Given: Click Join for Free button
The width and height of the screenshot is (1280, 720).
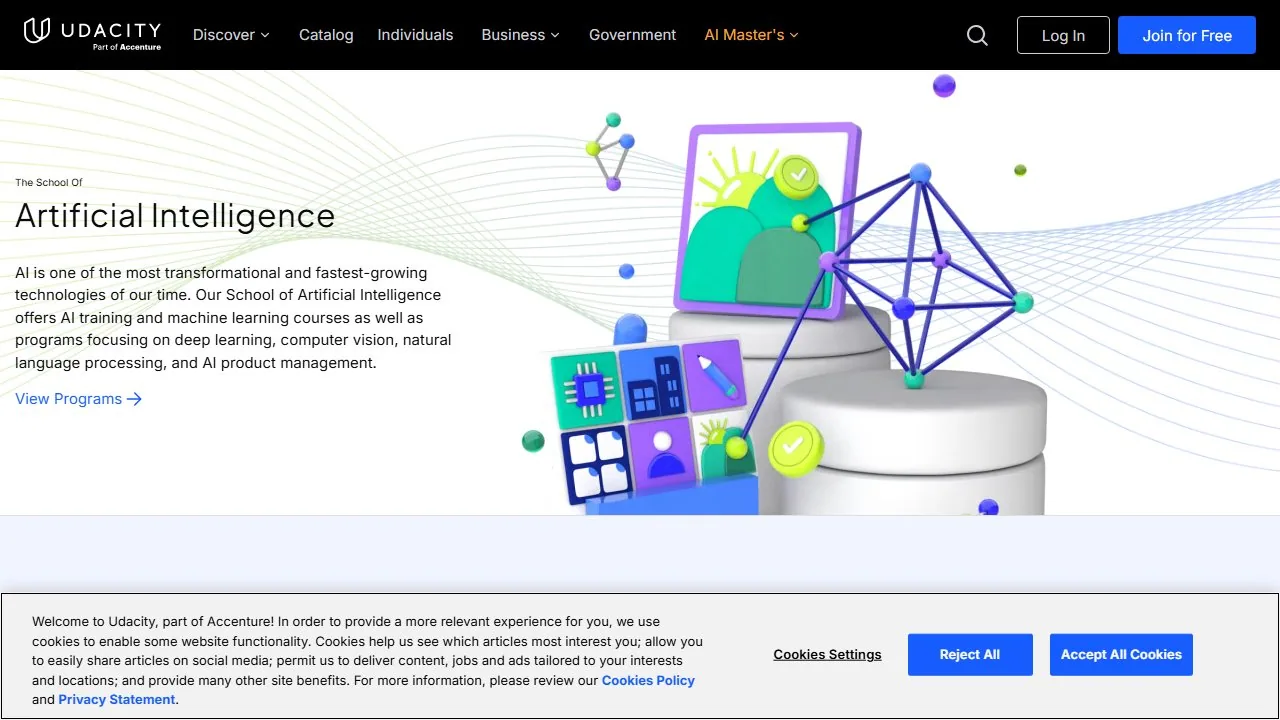Looking at the screenshot, I should click(1187, 35).
